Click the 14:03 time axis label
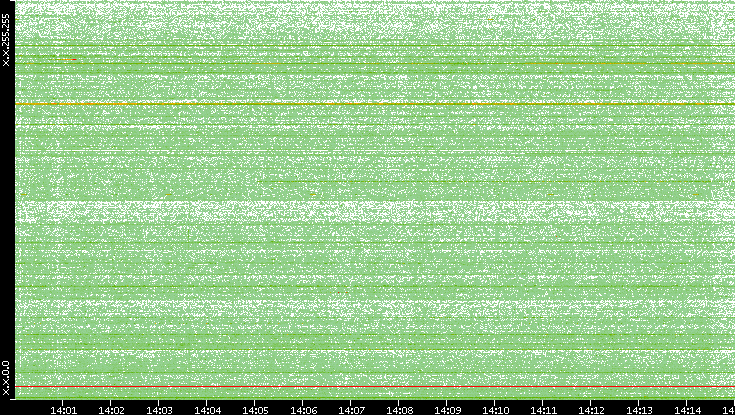This screenshot has width=735, height=415. 159,410
